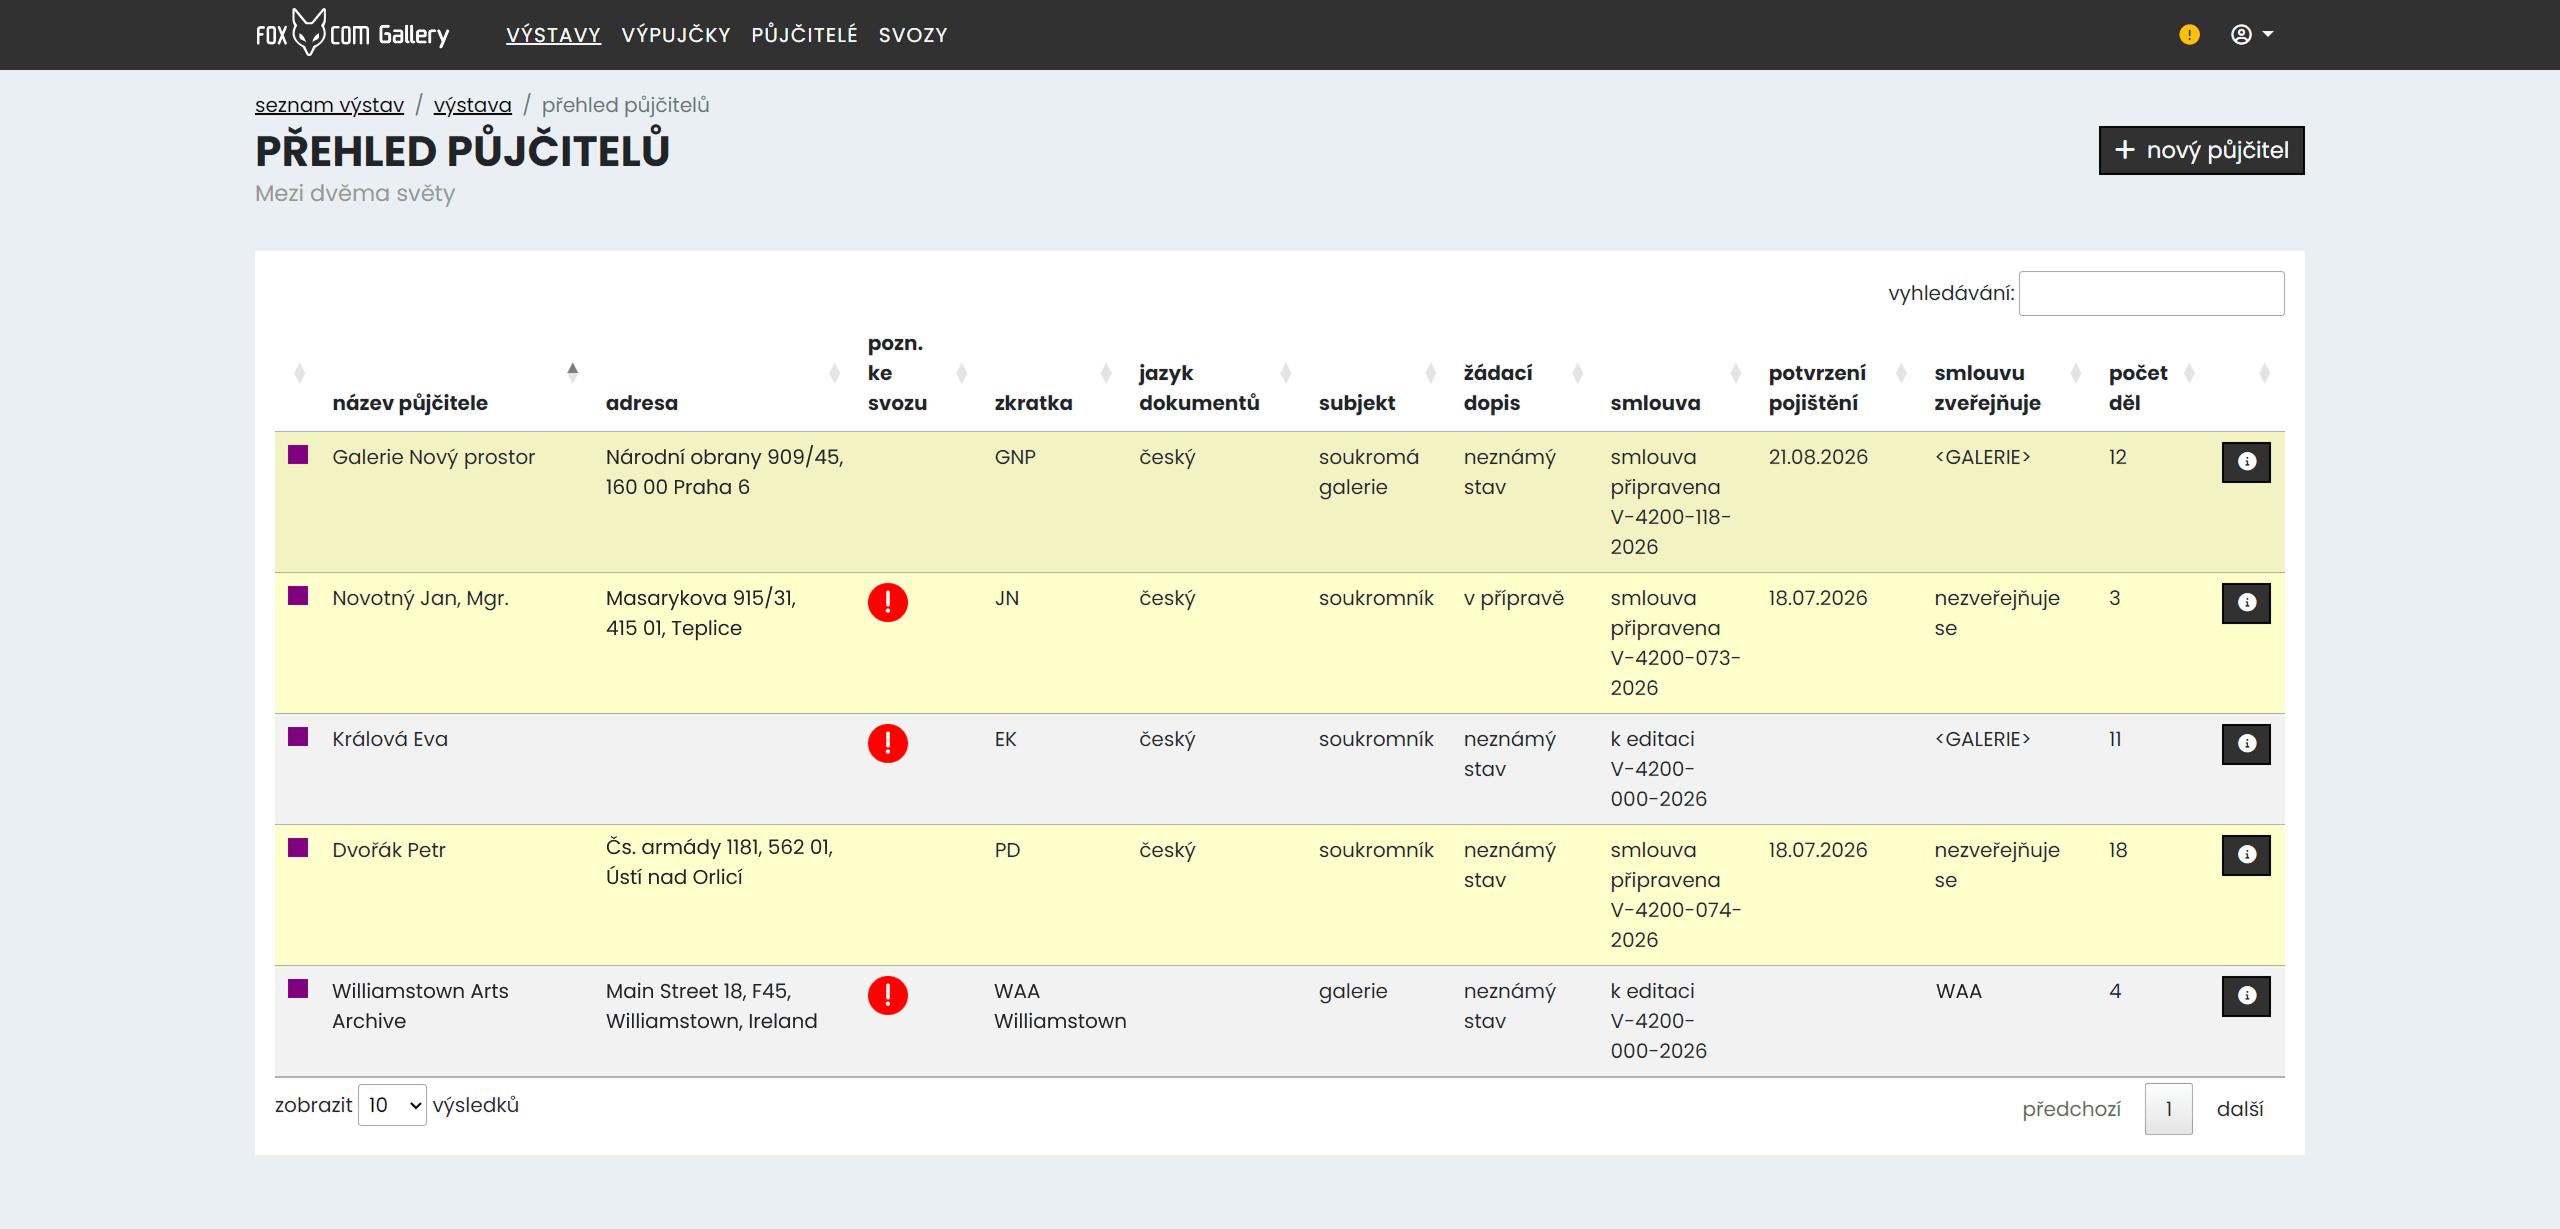Click red alert icon for Williamstown Arts Archive
The image size is (2560, 1229).
(887, 995)
